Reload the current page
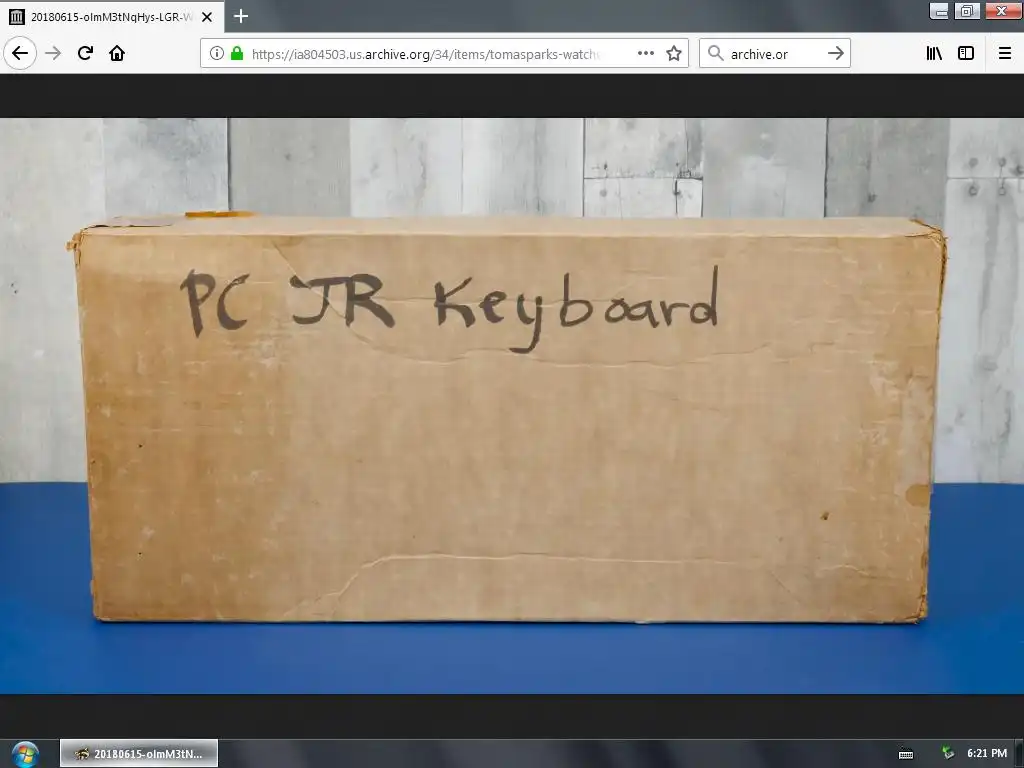 coord(85,54)
